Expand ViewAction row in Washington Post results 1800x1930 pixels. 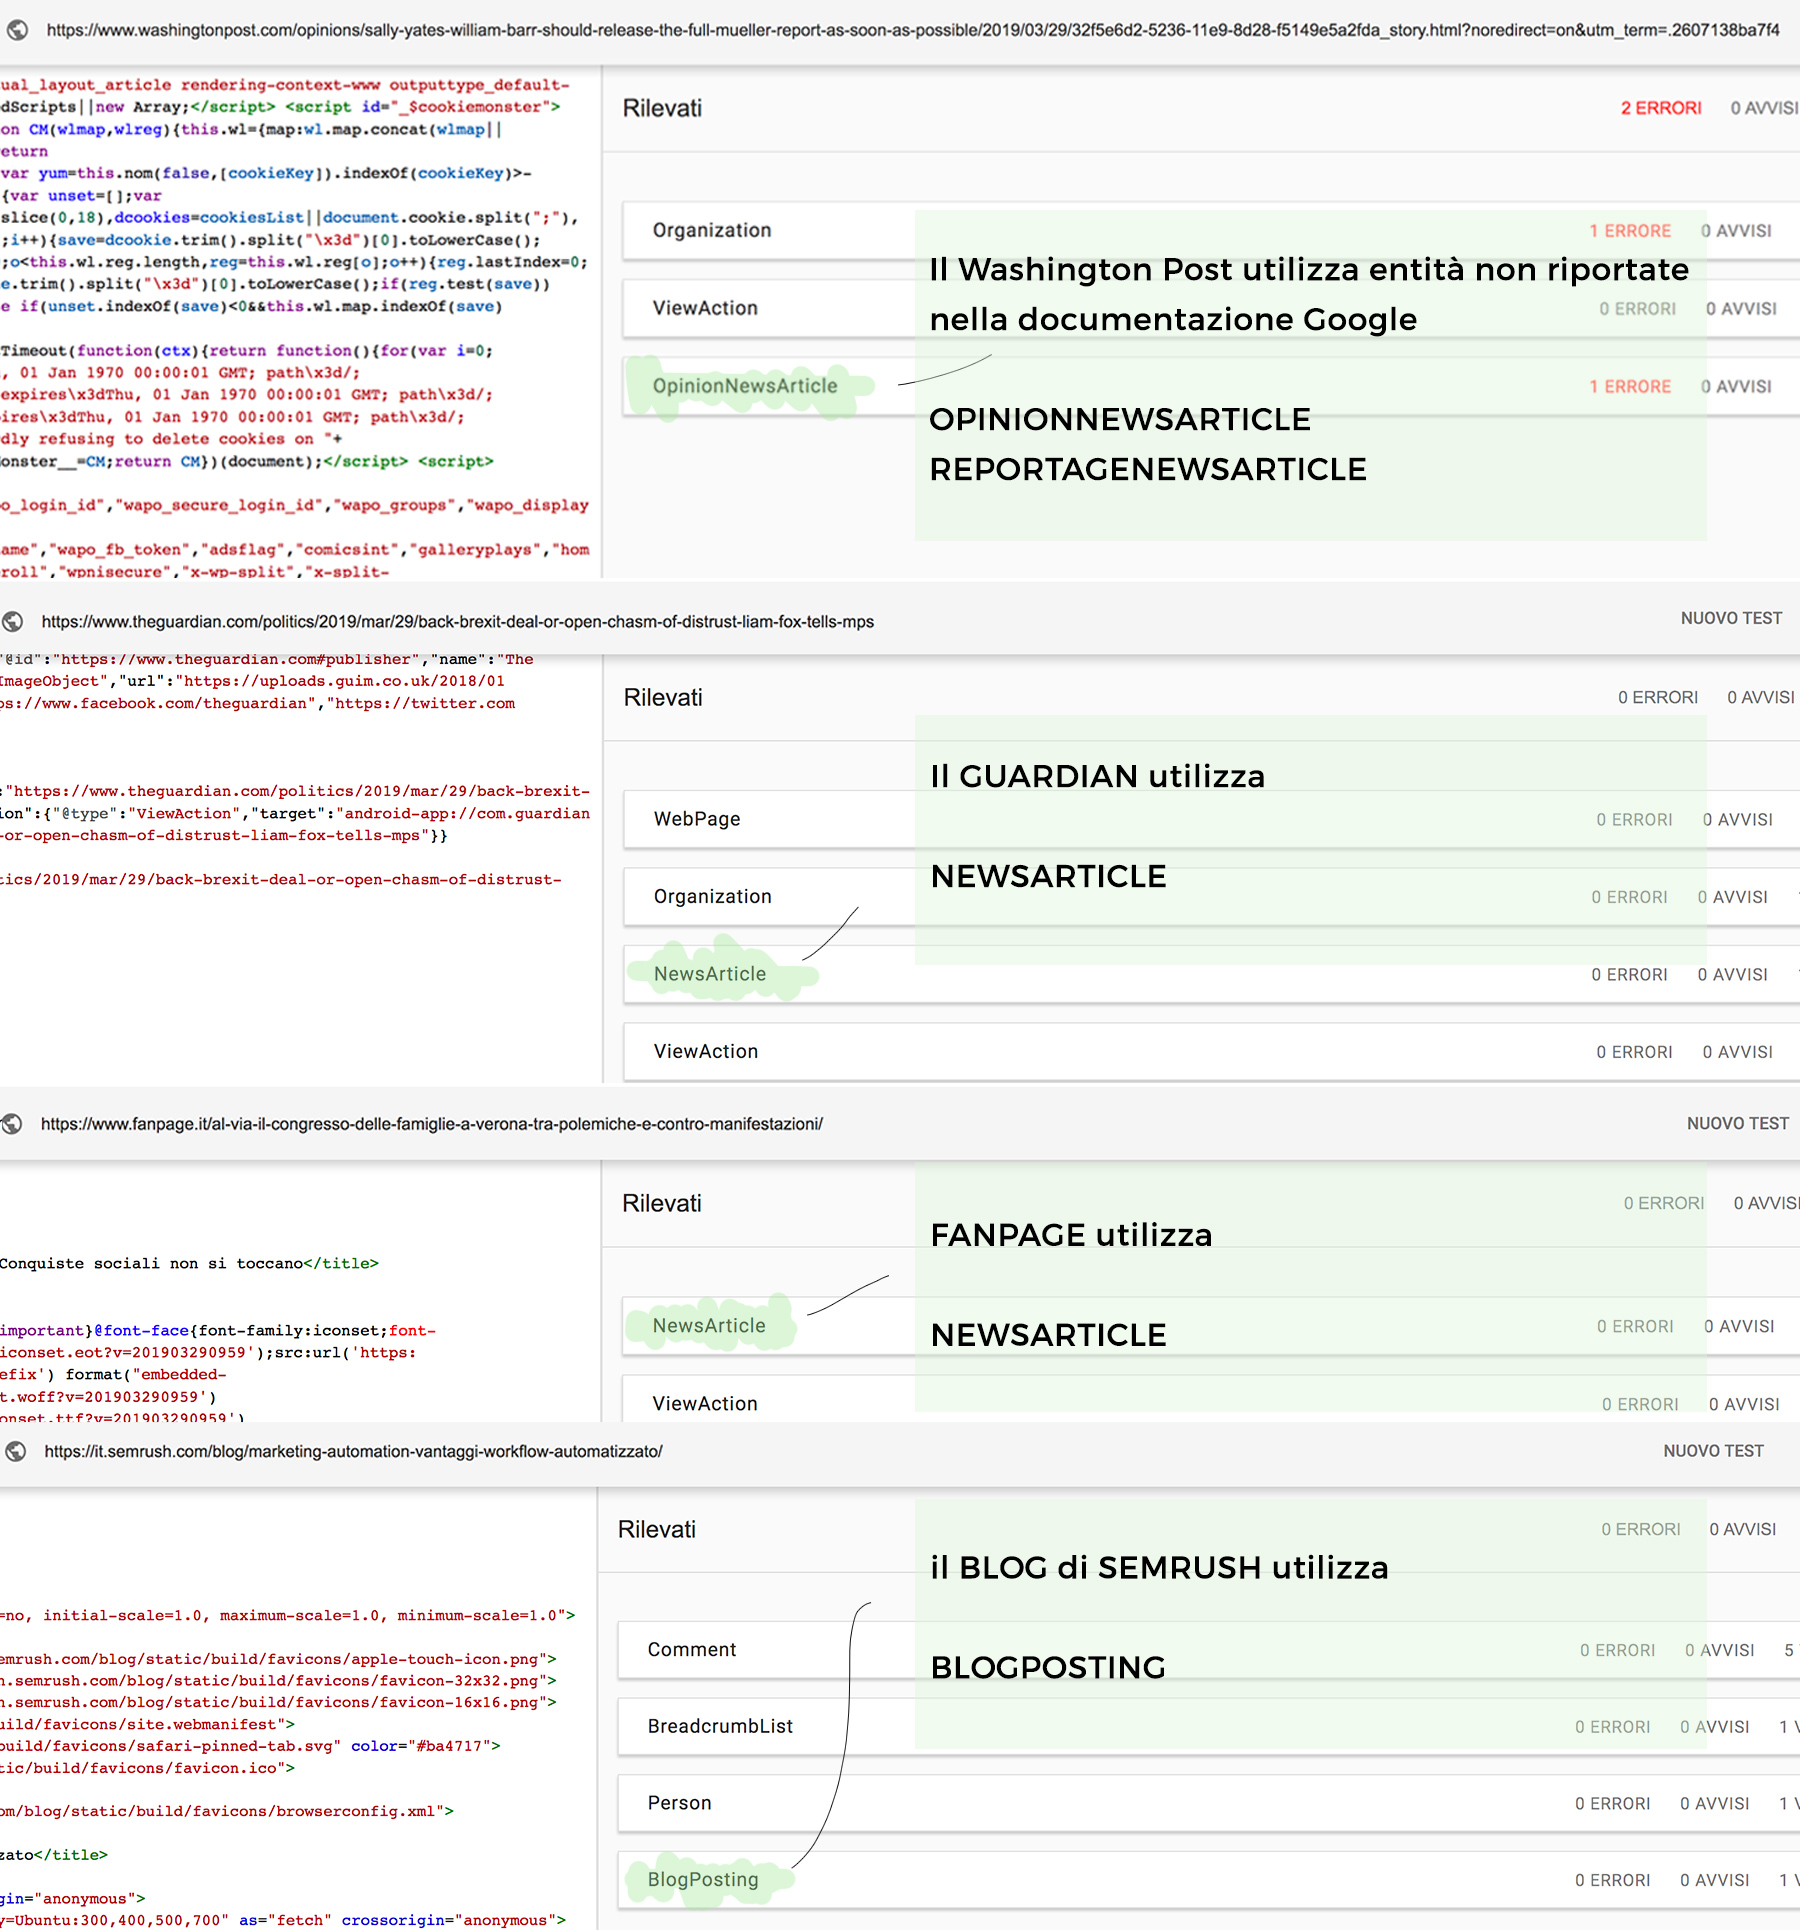(x=1210, y=308)
